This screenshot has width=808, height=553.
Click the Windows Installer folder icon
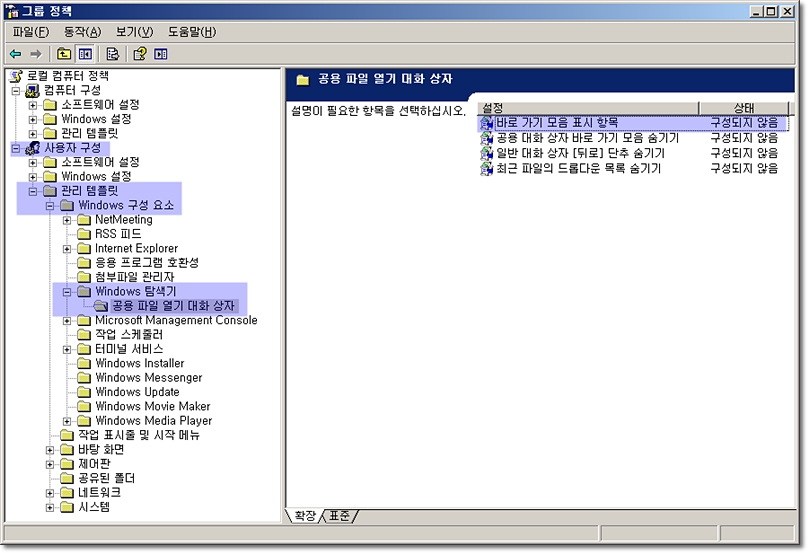pos(83,363)
